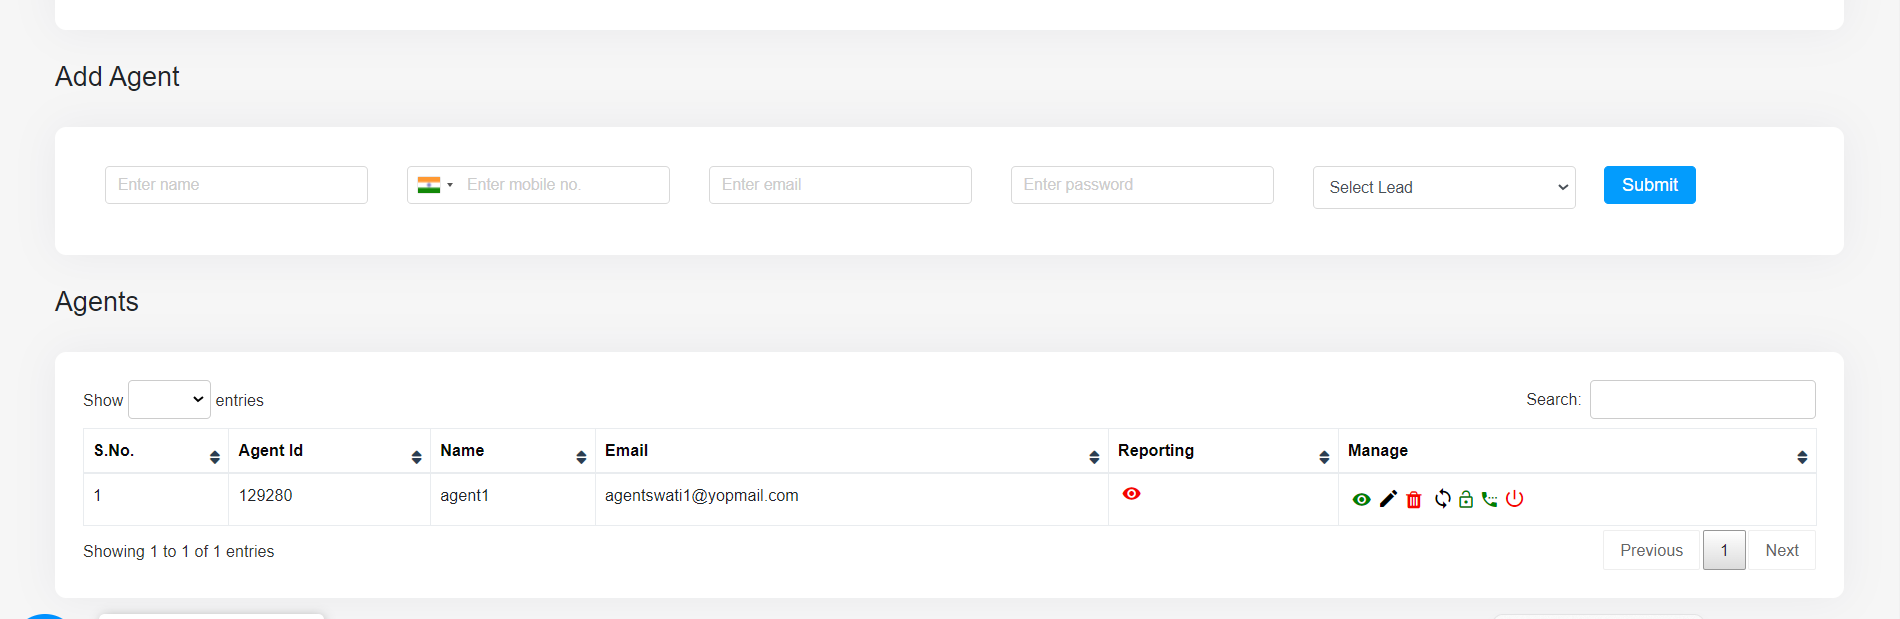The height and width of the screenshot is (619, 1900).
Task: Toggle the red eye in Reporting column
Action: click(x=1131, y=493)
